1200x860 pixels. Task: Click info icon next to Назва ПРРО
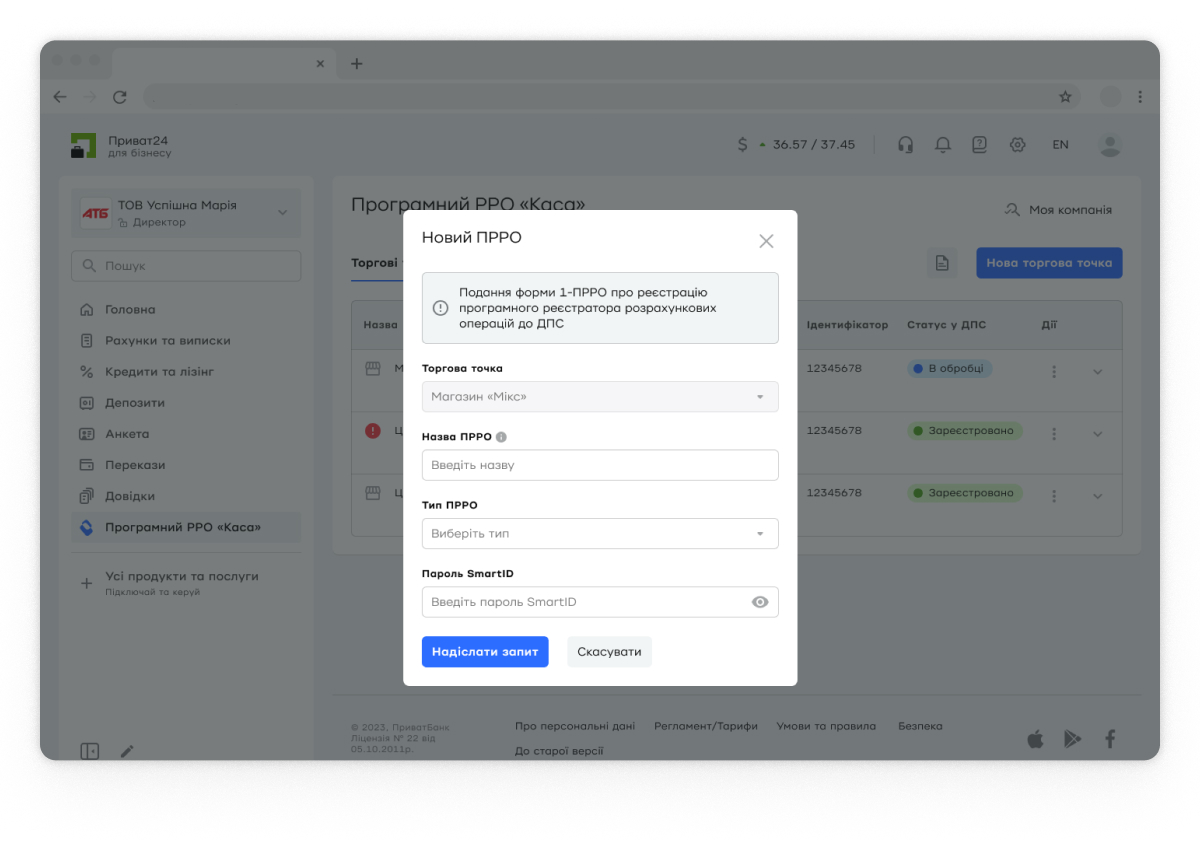(501, 437)
